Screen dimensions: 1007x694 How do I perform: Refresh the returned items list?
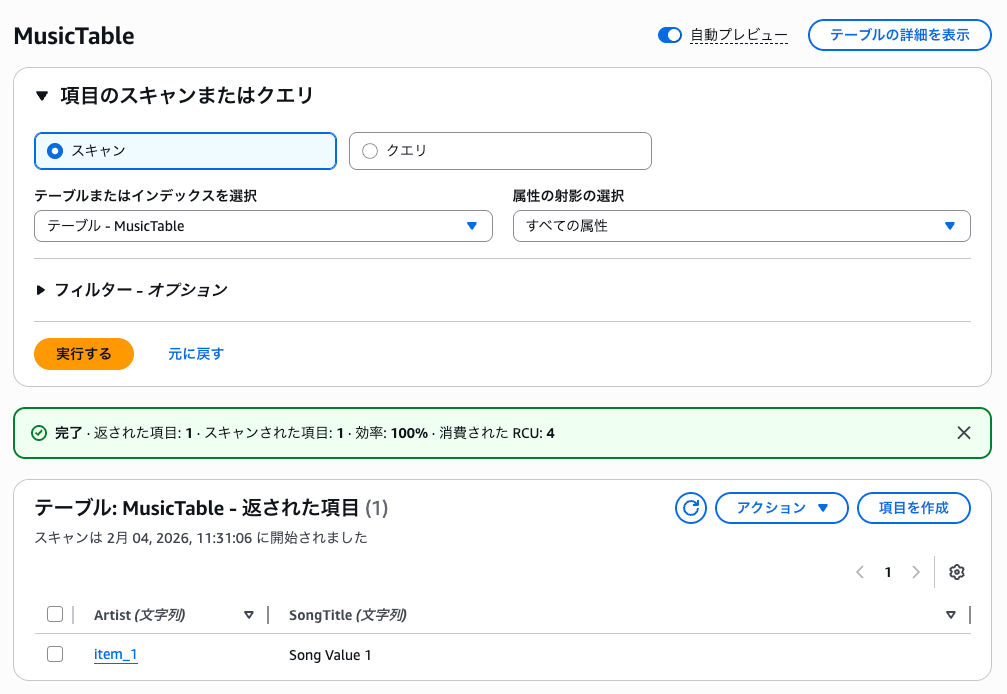click(690, 508)
